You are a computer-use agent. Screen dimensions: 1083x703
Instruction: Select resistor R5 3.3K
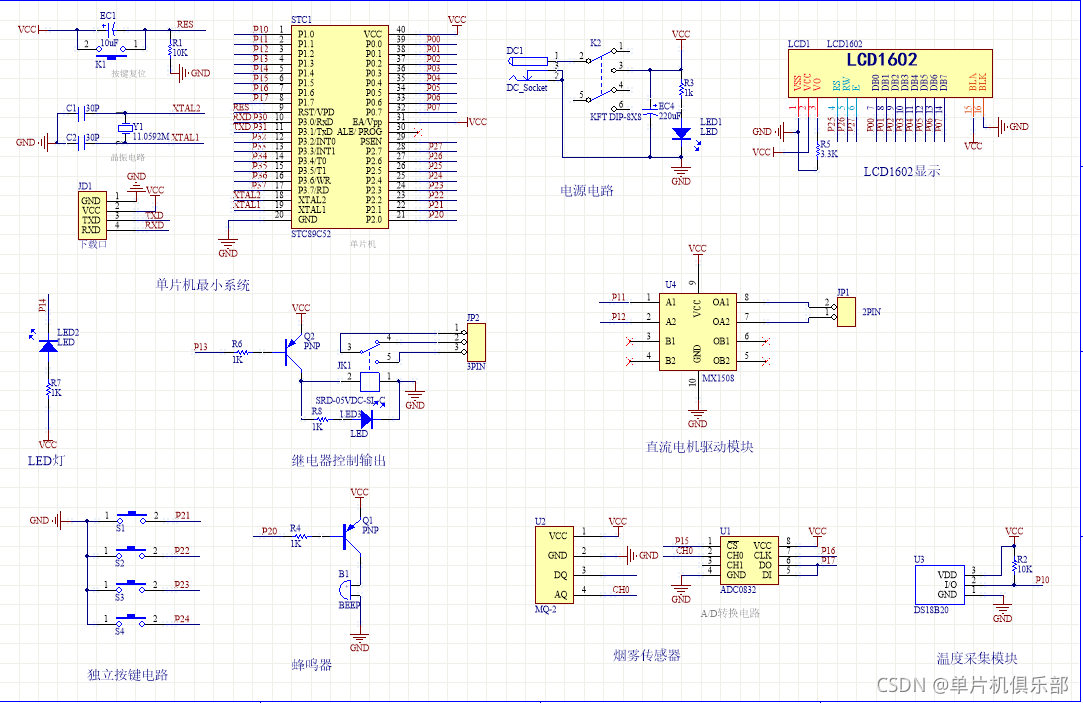pos(818,149)
